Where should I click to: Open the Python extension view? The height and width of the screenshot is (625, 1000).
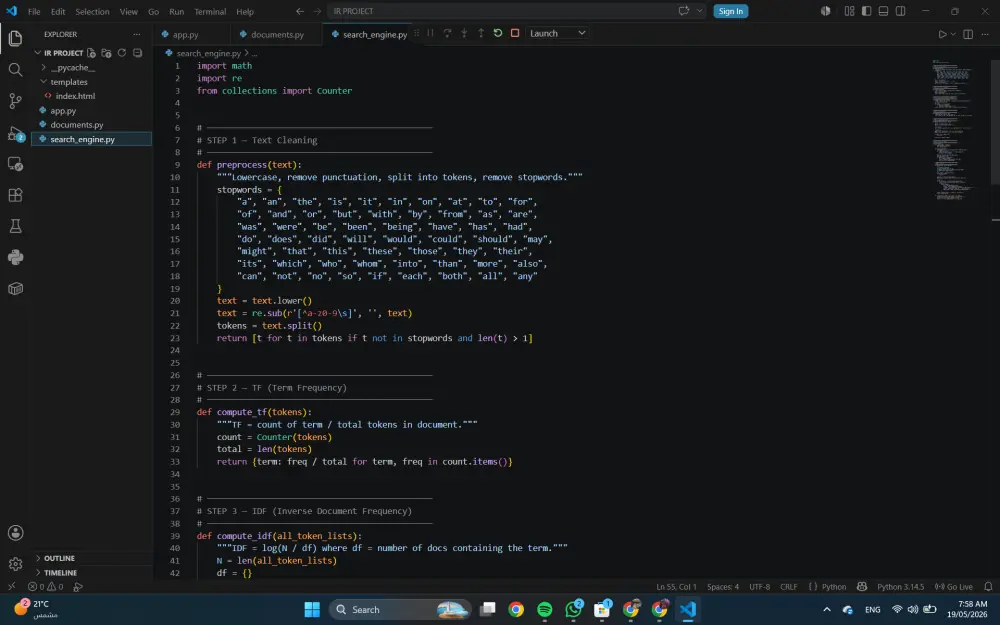15,257
